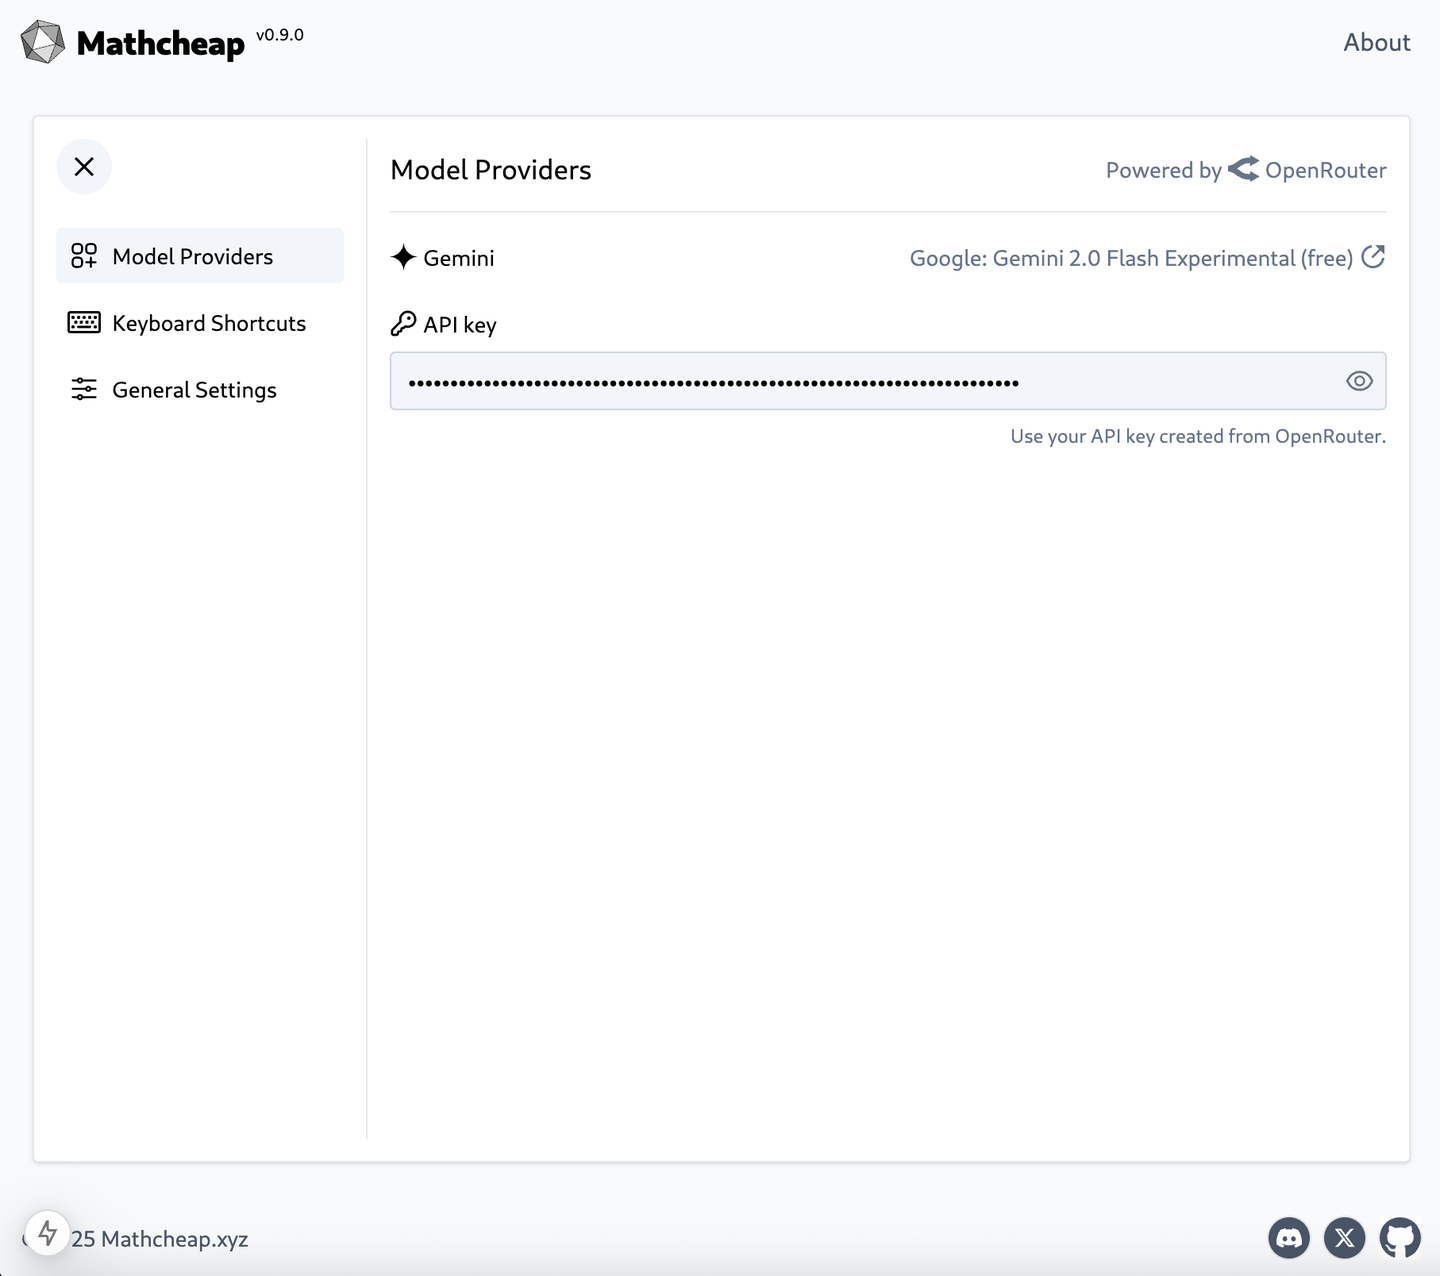
Task: Close the settings panel with X
Action: 84,167
